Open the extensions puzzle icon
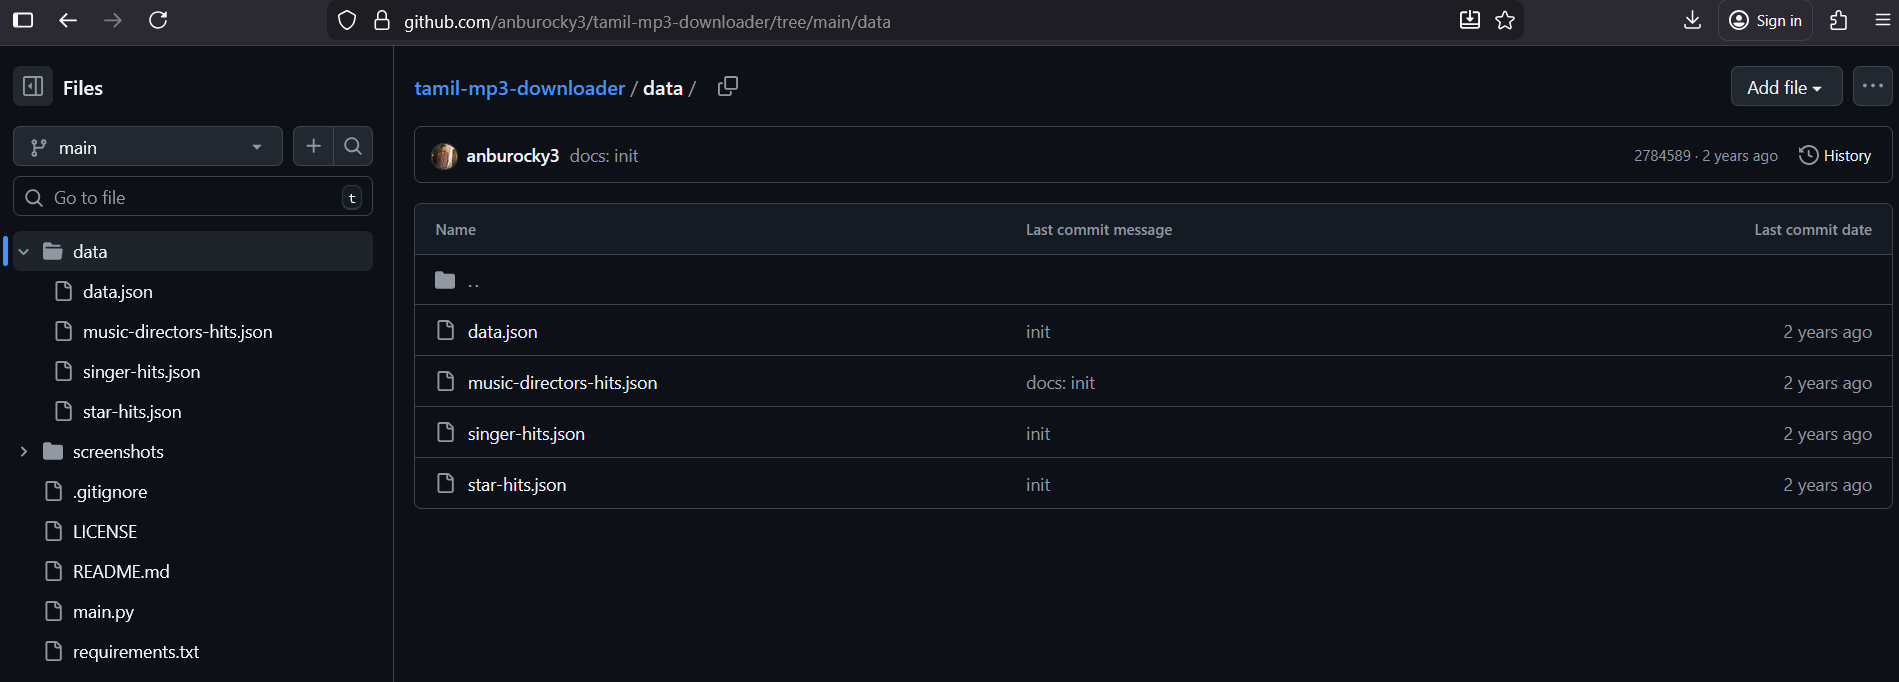The image size is (1899, 682). pos(1838,21)
